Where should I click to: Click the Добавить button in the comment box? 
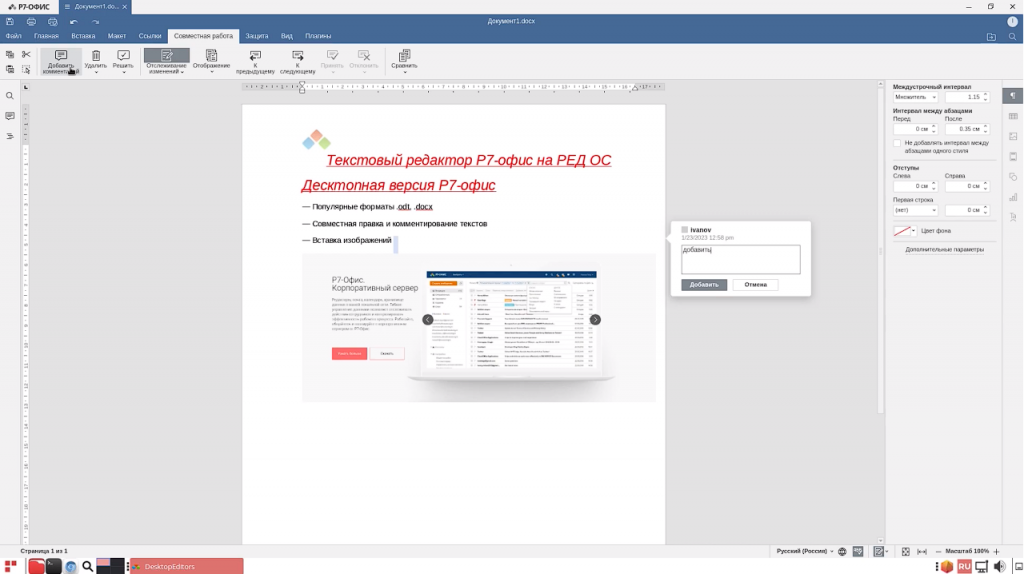tap(704, 285)
